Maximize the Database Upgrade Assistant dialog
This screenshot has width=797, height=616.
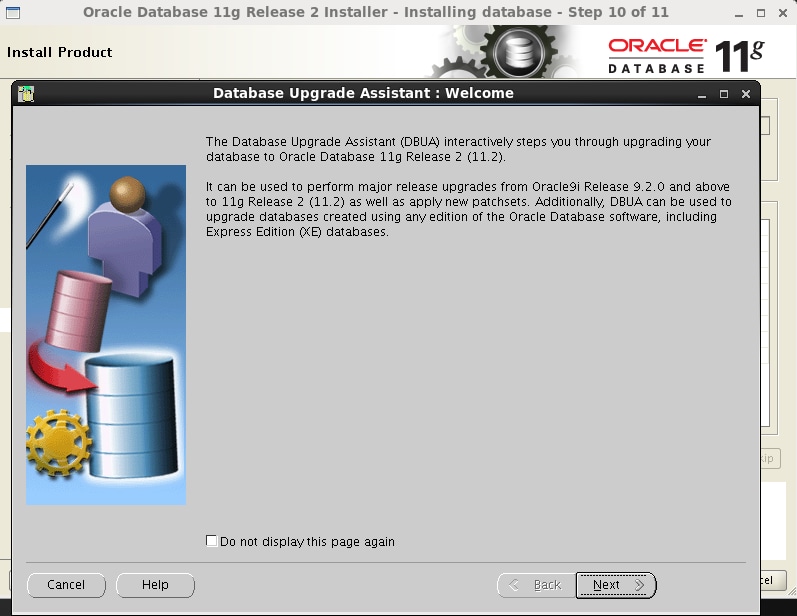click(724, 94)
